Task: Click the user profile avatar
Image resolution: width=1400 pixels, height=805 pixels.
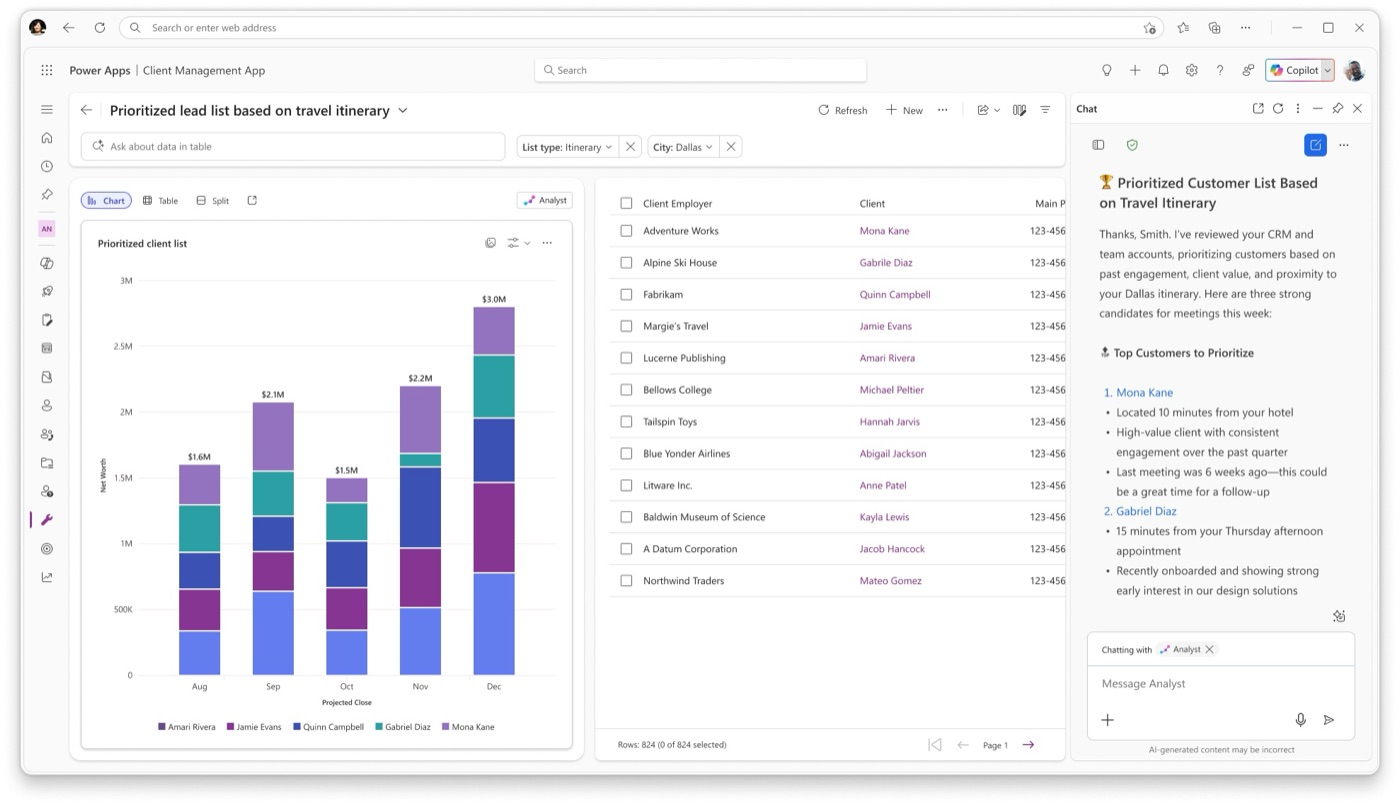Action: tap(1354, 70)
